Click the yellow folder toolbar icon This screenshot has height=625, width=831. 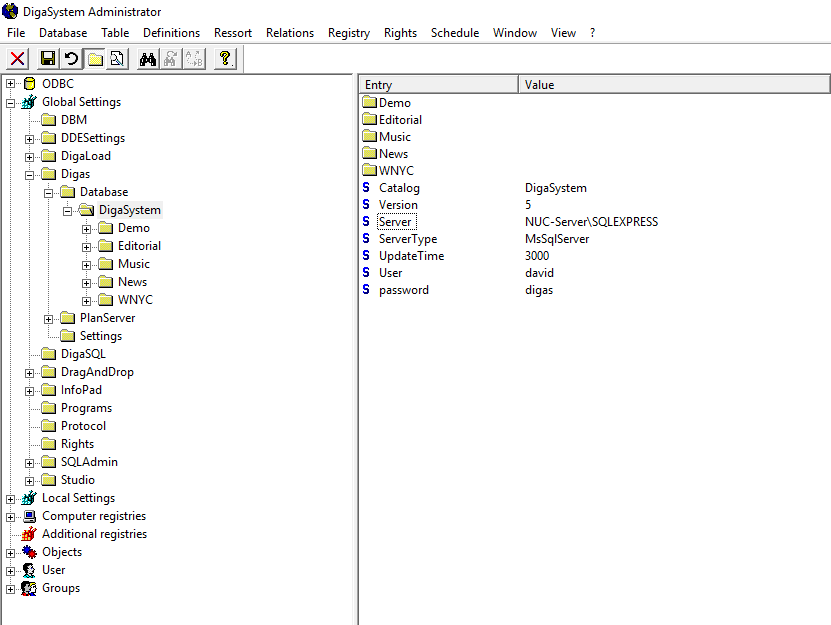[94, 59]
